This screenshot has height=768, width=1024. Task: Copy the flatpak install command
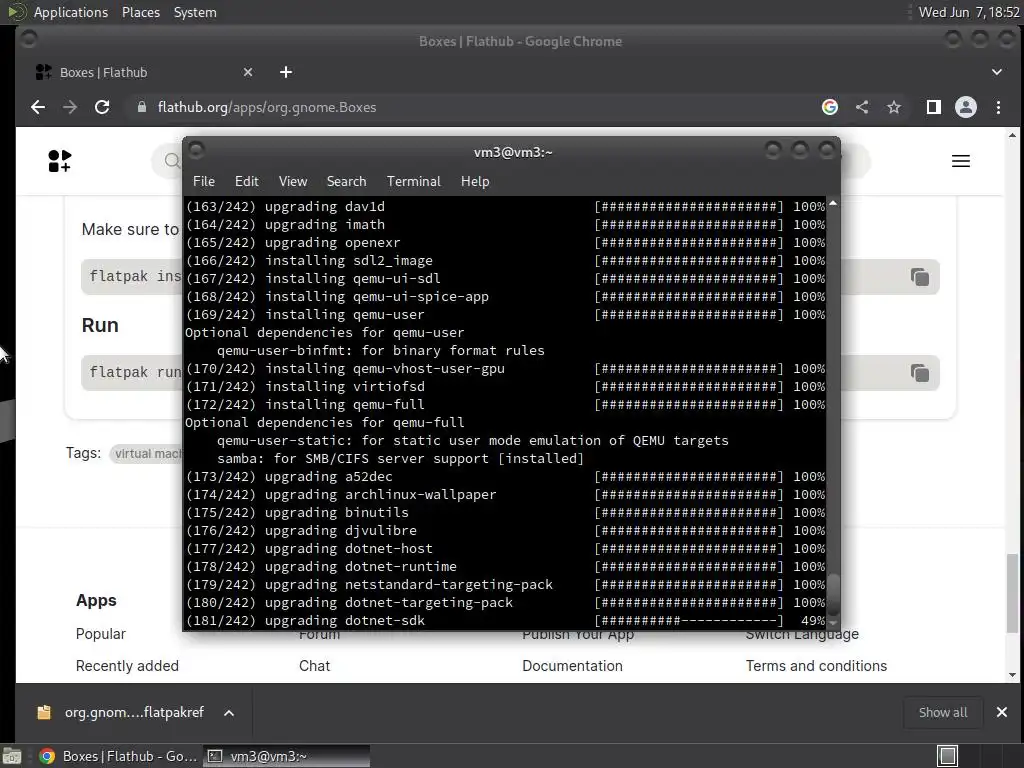coord(920,277)
